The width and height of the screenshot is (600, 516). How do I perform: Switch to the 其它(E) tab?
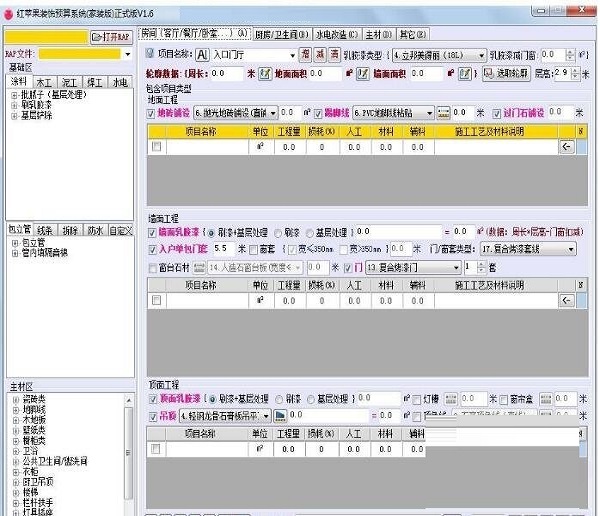pyautogui.click(x=412, y=35)
